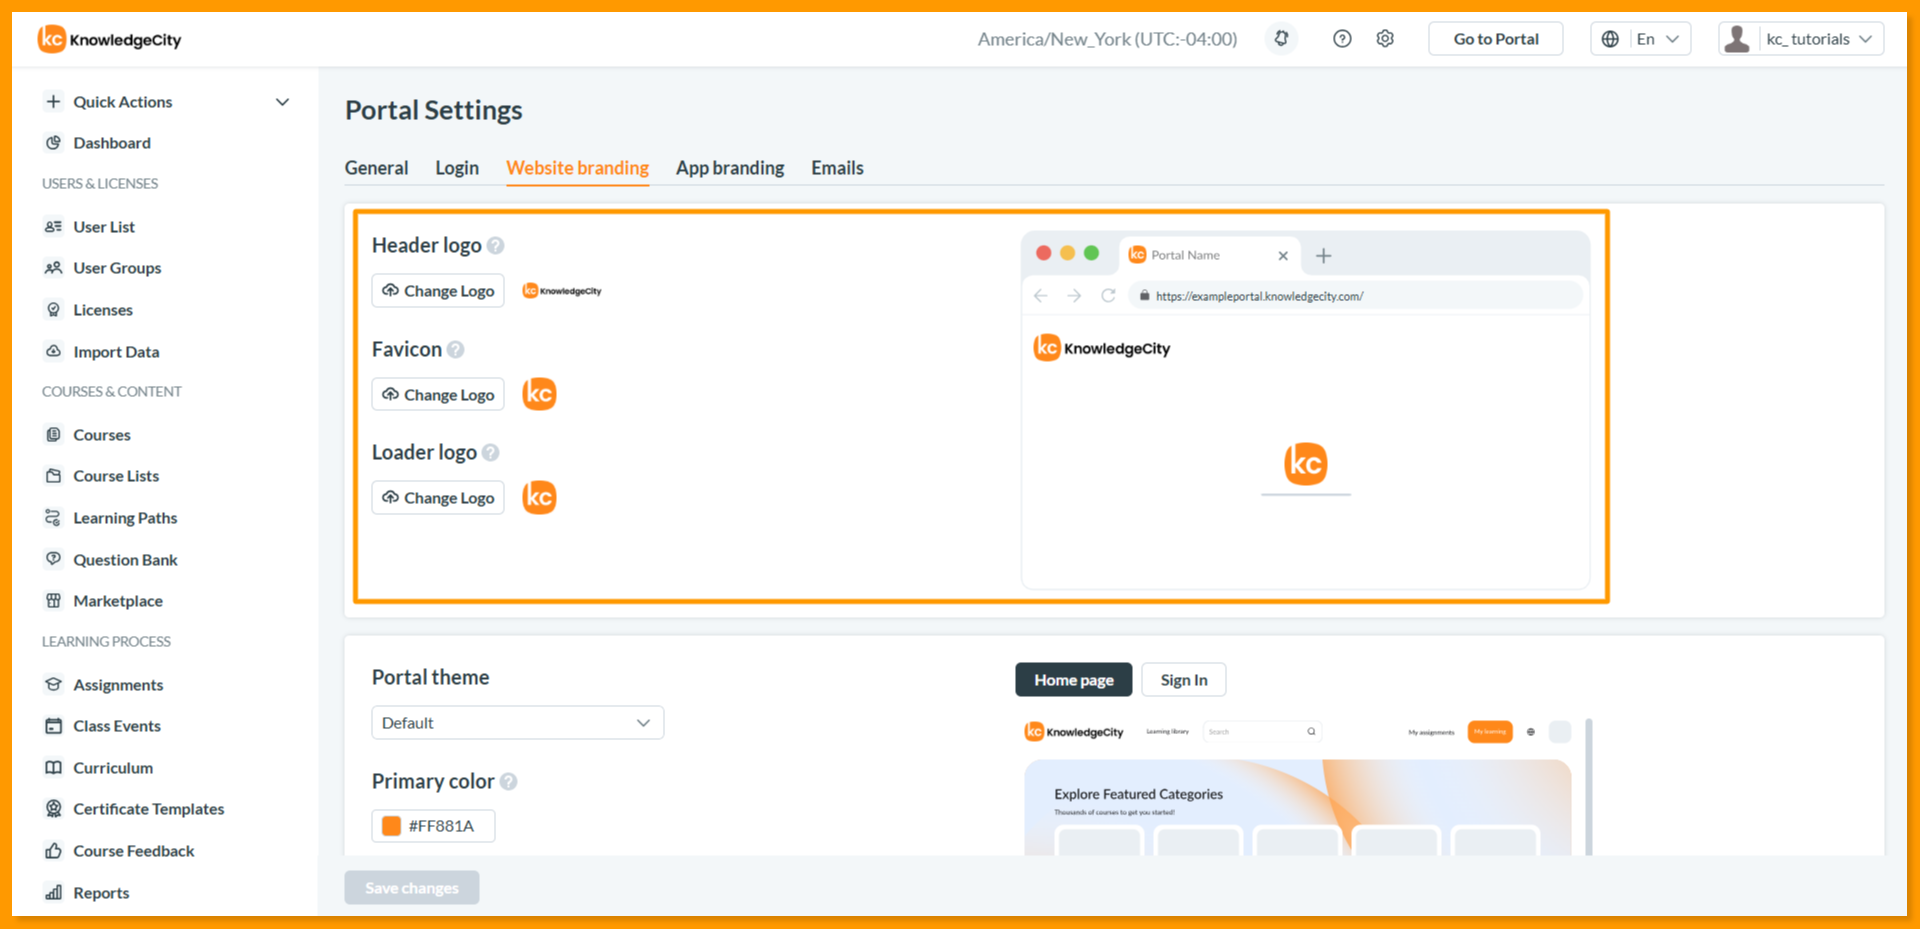Click Change Logo under Favicon

(438, 395)
